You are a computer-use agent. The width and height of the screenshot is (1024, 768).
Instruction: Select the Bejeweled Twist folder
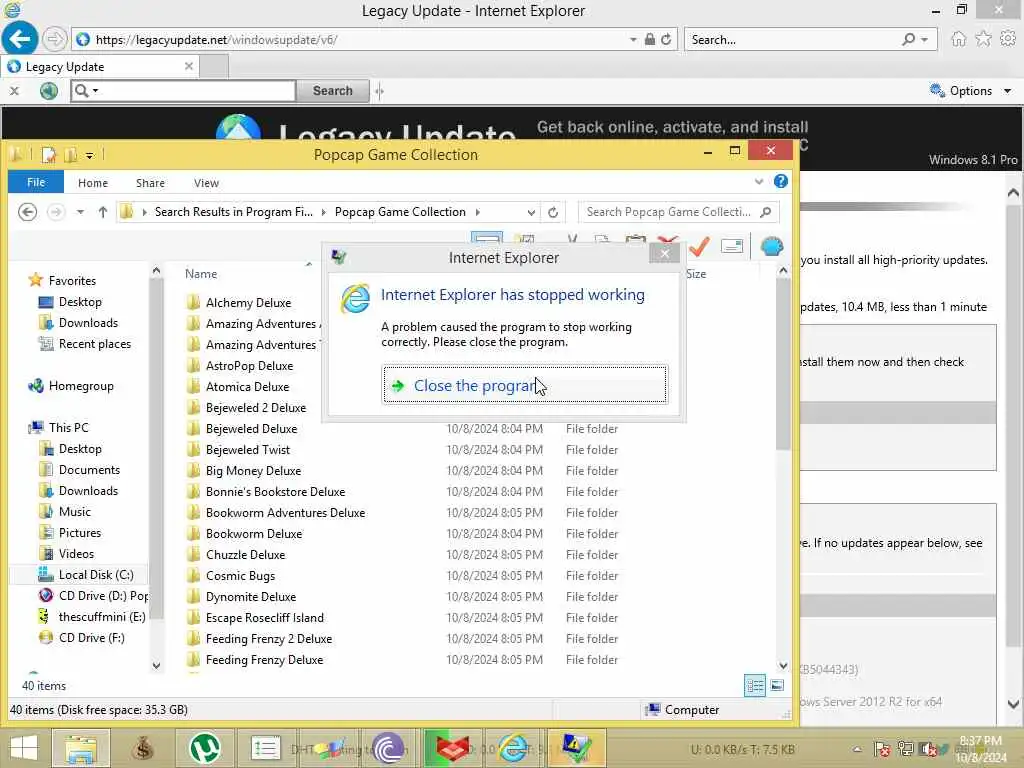pyautogui.click(x=248, y=449)
